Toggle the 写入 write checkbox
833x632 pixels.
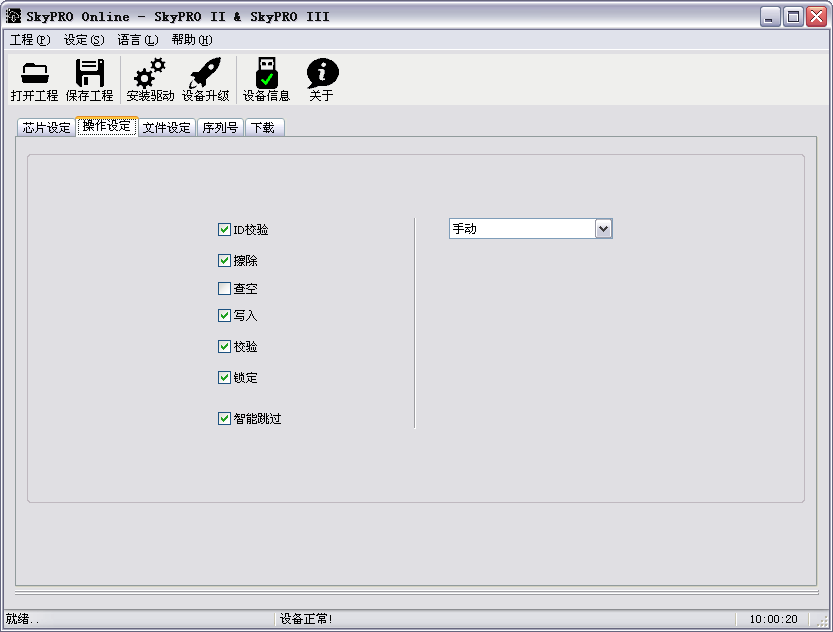click(224, 316)
